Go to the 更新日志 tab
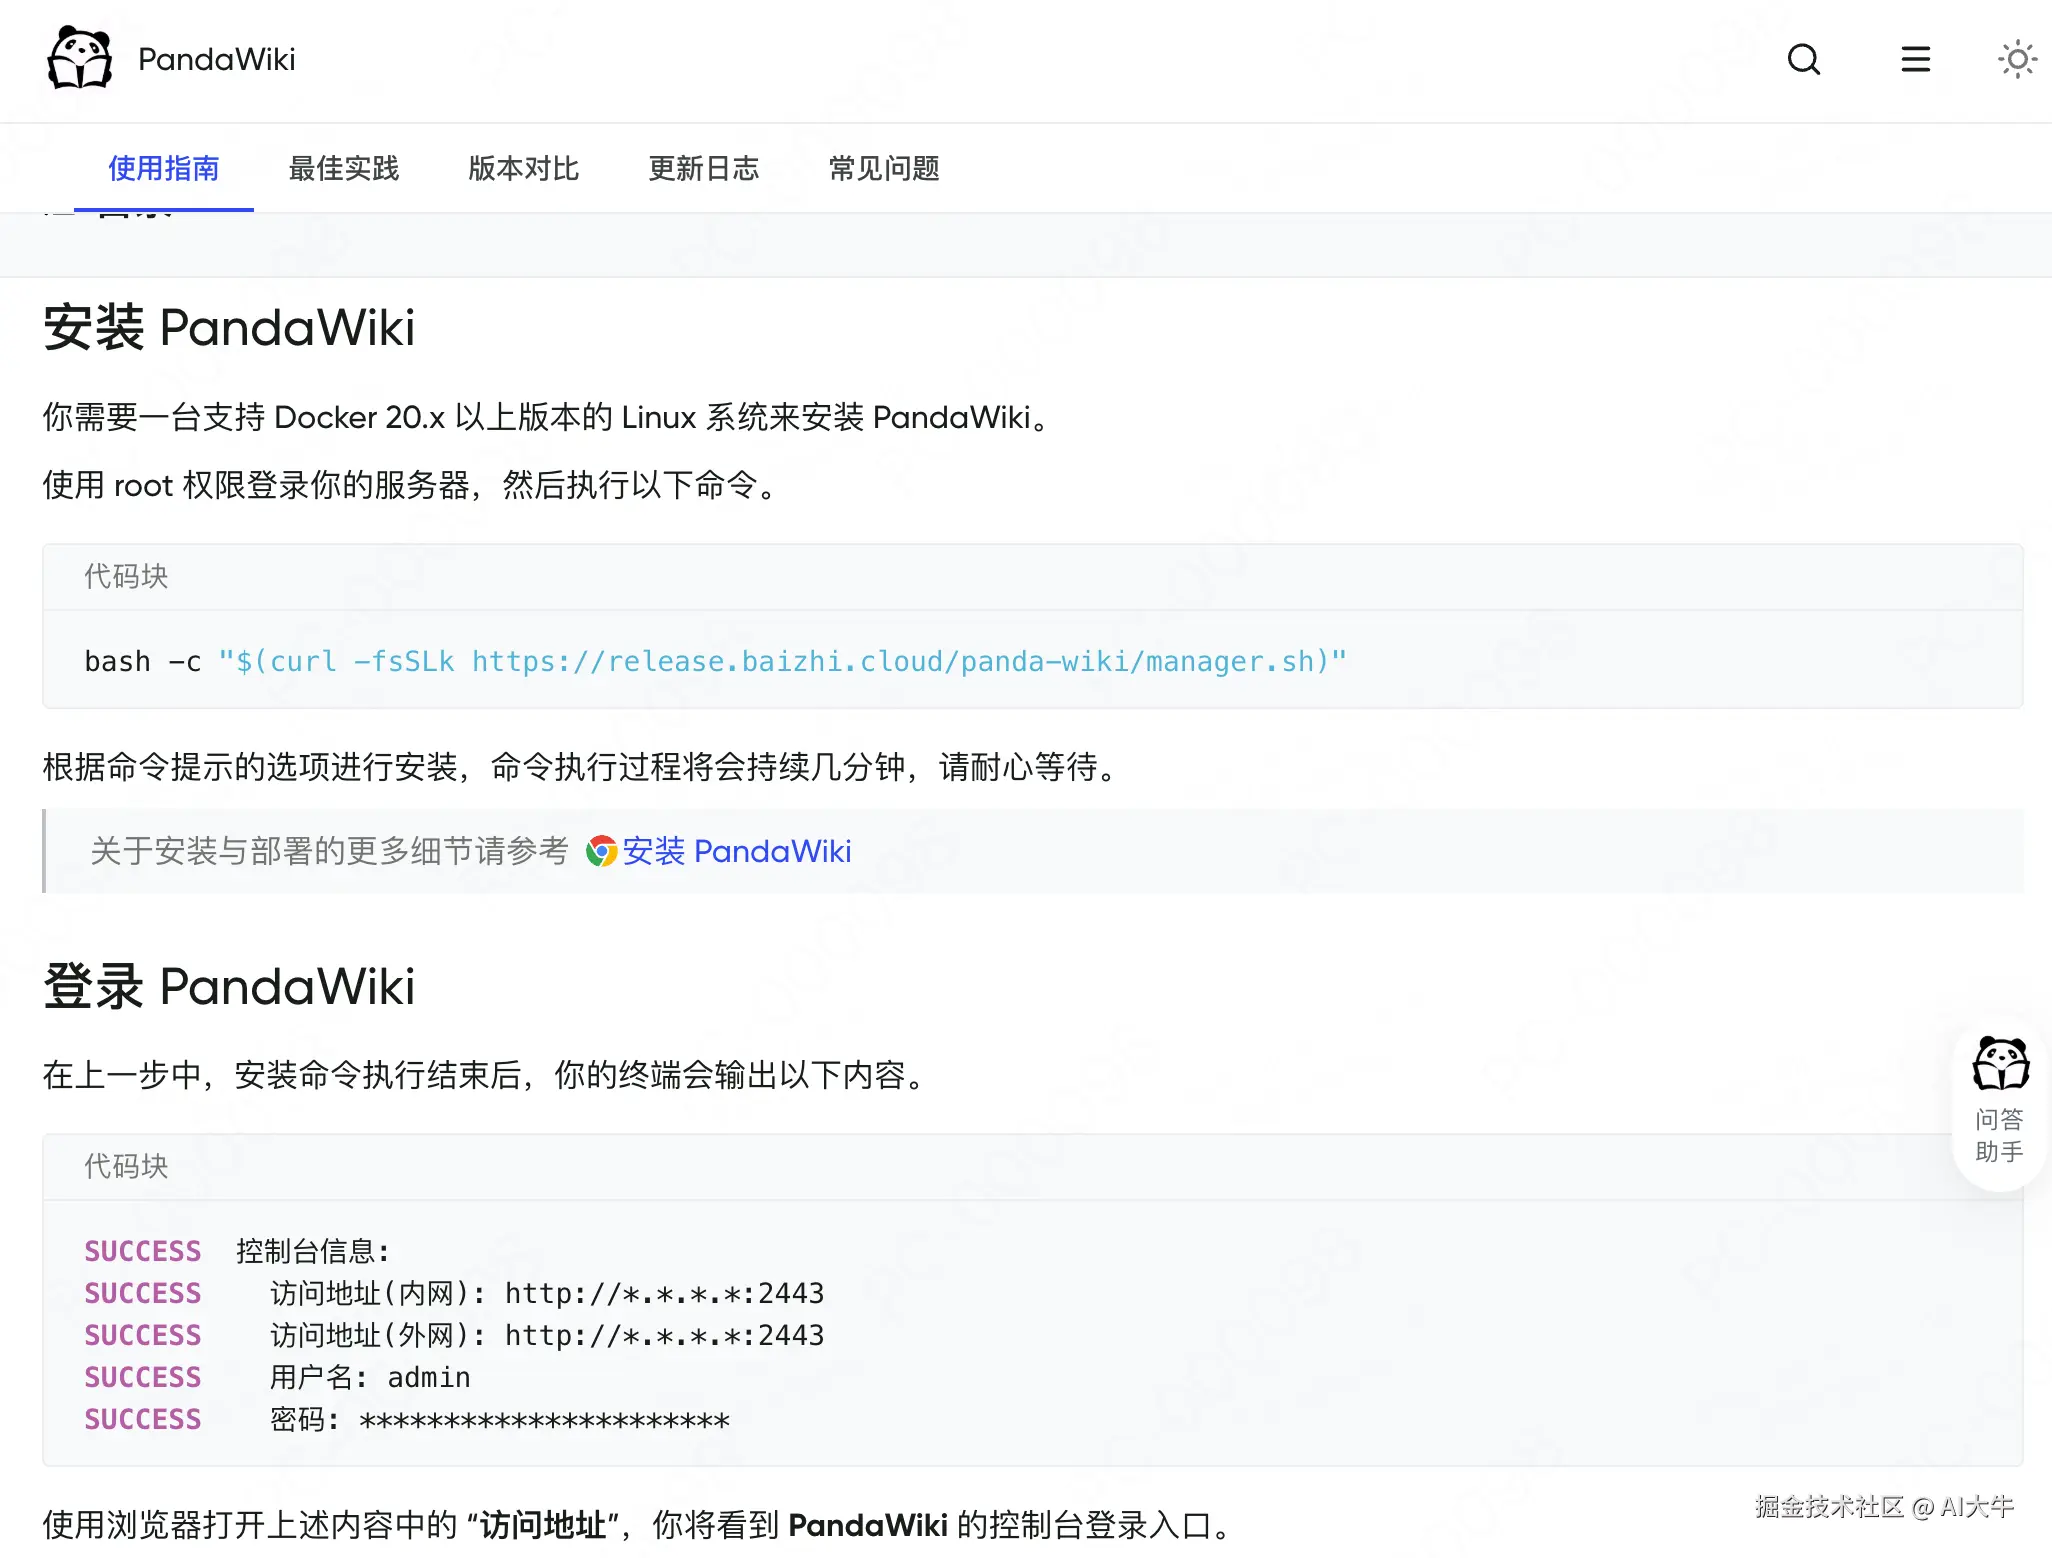The width and height of the screenshot is (2052, 1558). click(704, 168)
